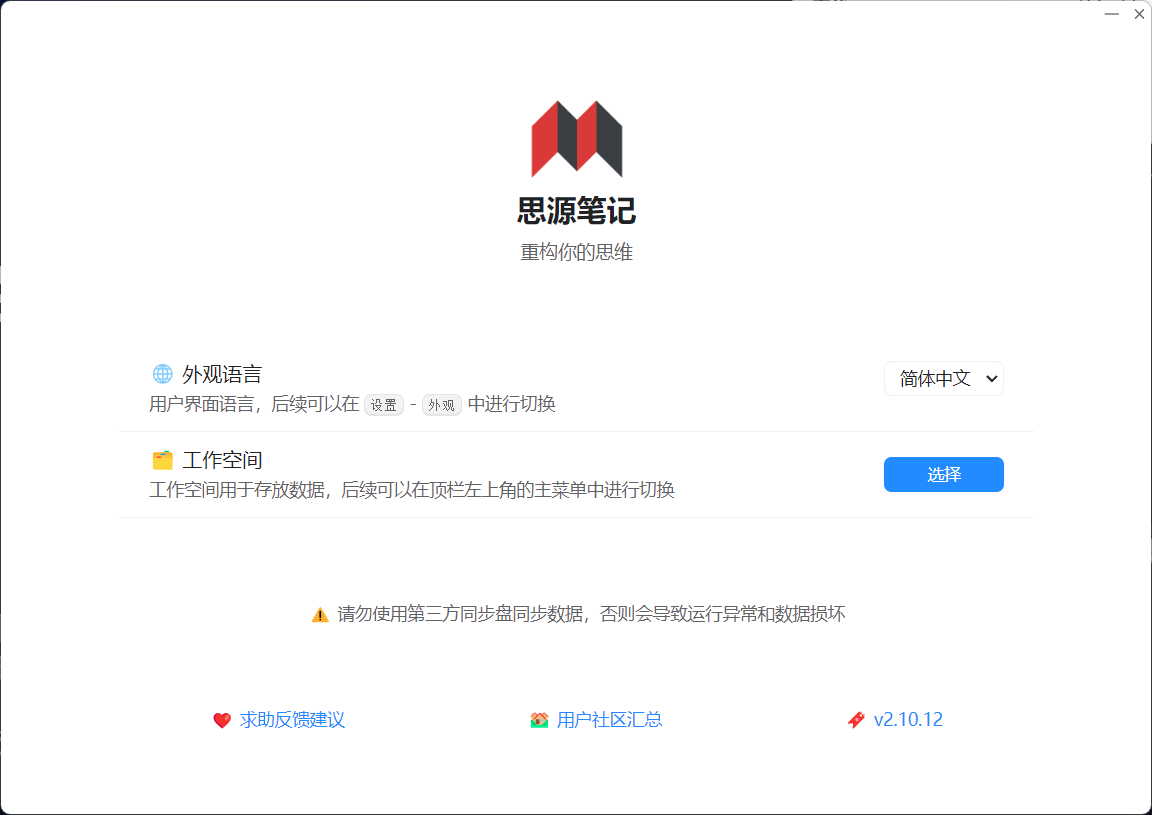This screenshot has height=815, width=1152.
Task: Click the yellow warning triangle icon
Action: coord(320,615)
